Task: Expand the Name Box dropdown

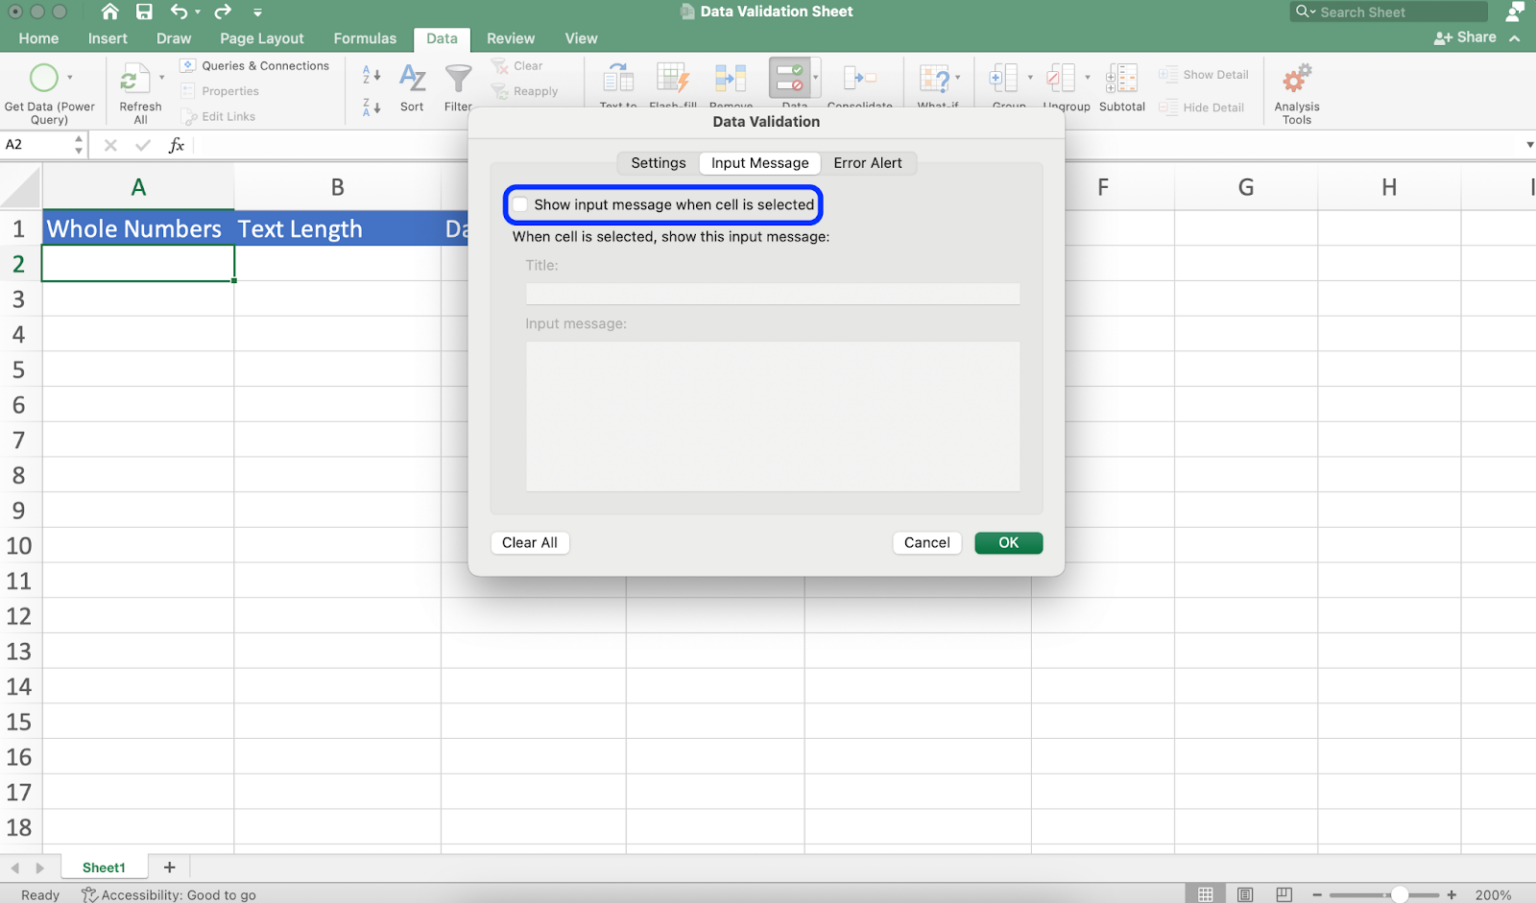Action: point(79,144)
